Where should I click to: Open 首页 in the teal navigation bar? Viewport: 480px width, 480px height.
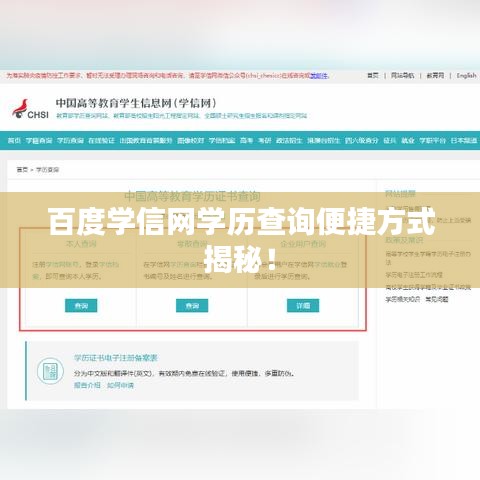(14, 140)
